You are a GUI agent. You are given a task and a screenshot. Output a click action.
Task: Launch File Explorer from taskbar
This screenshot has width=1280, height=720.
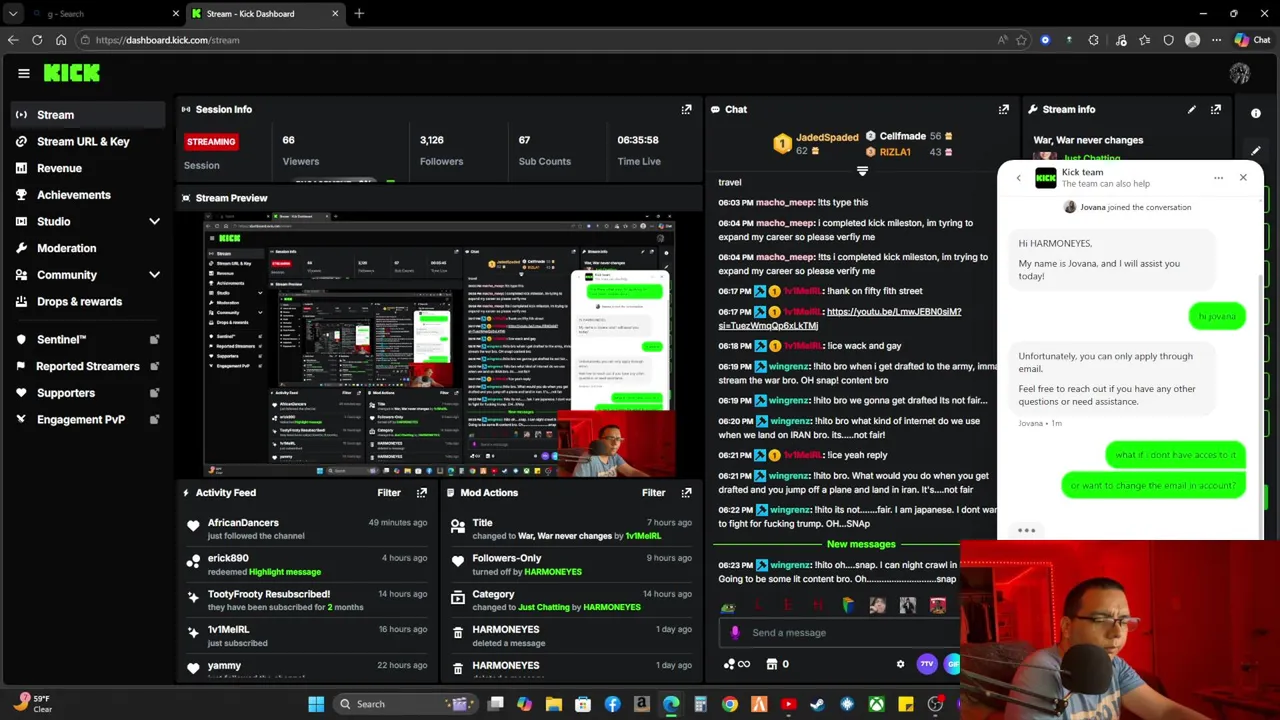(554, 704)
